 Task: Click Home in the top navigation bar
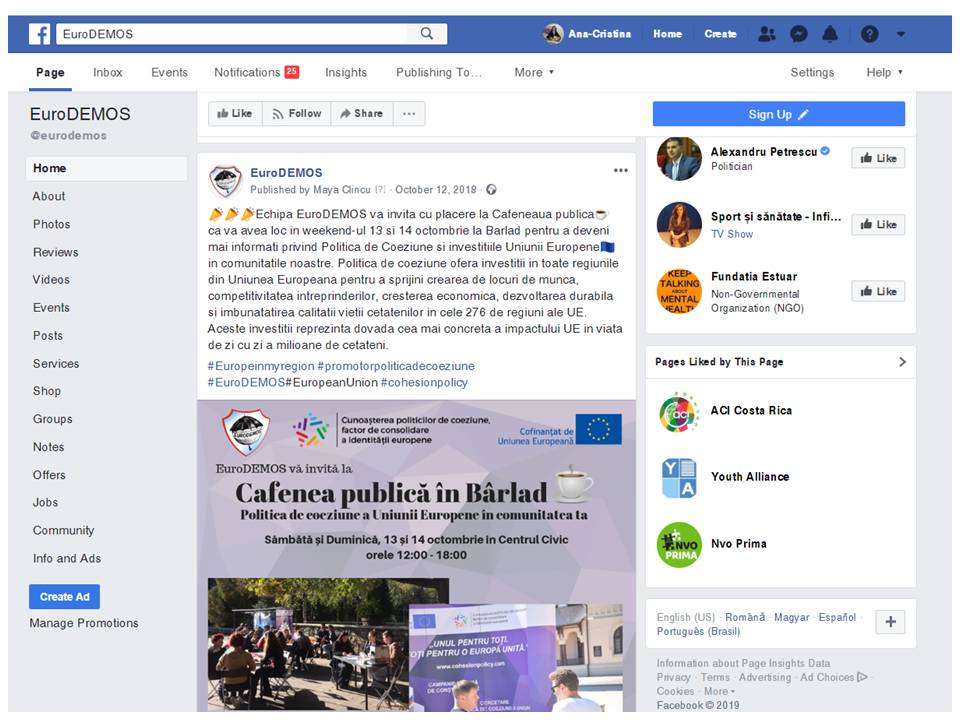click(667, 34)
